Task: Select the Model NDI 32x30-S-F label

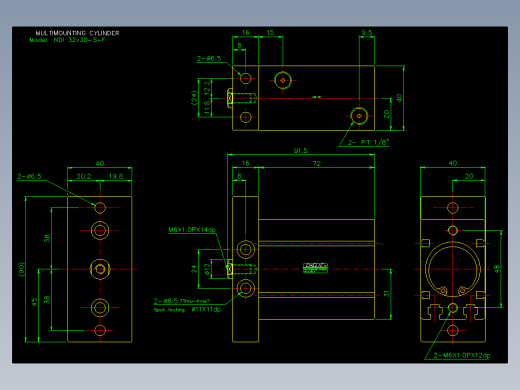Action: tap(67, 40)
